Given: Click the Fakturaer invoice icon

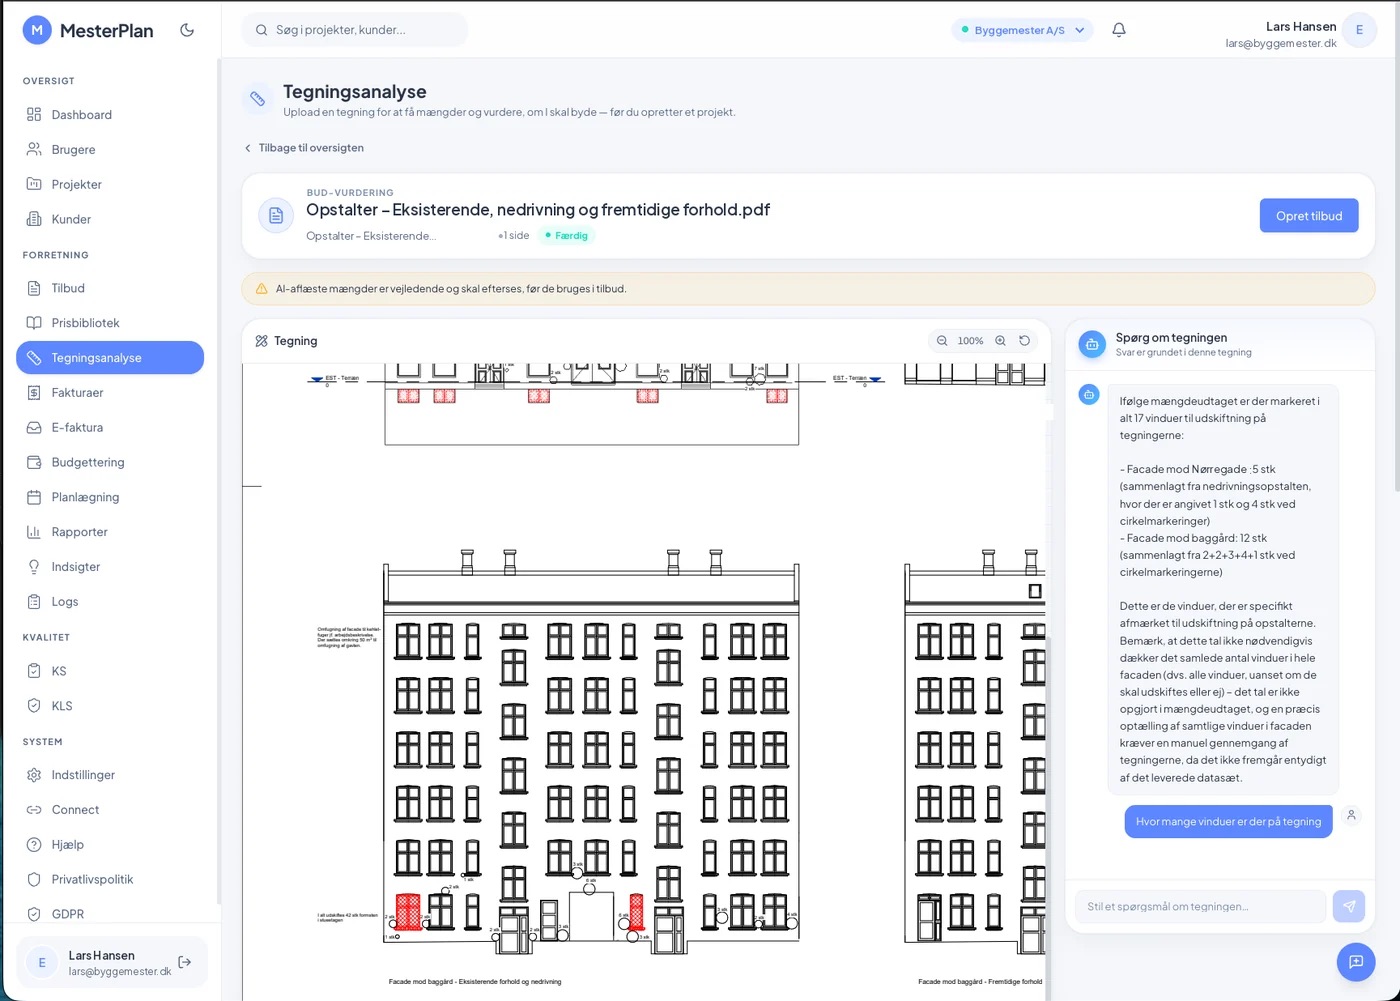Looking at the screenshot, I should coord(34,393).
